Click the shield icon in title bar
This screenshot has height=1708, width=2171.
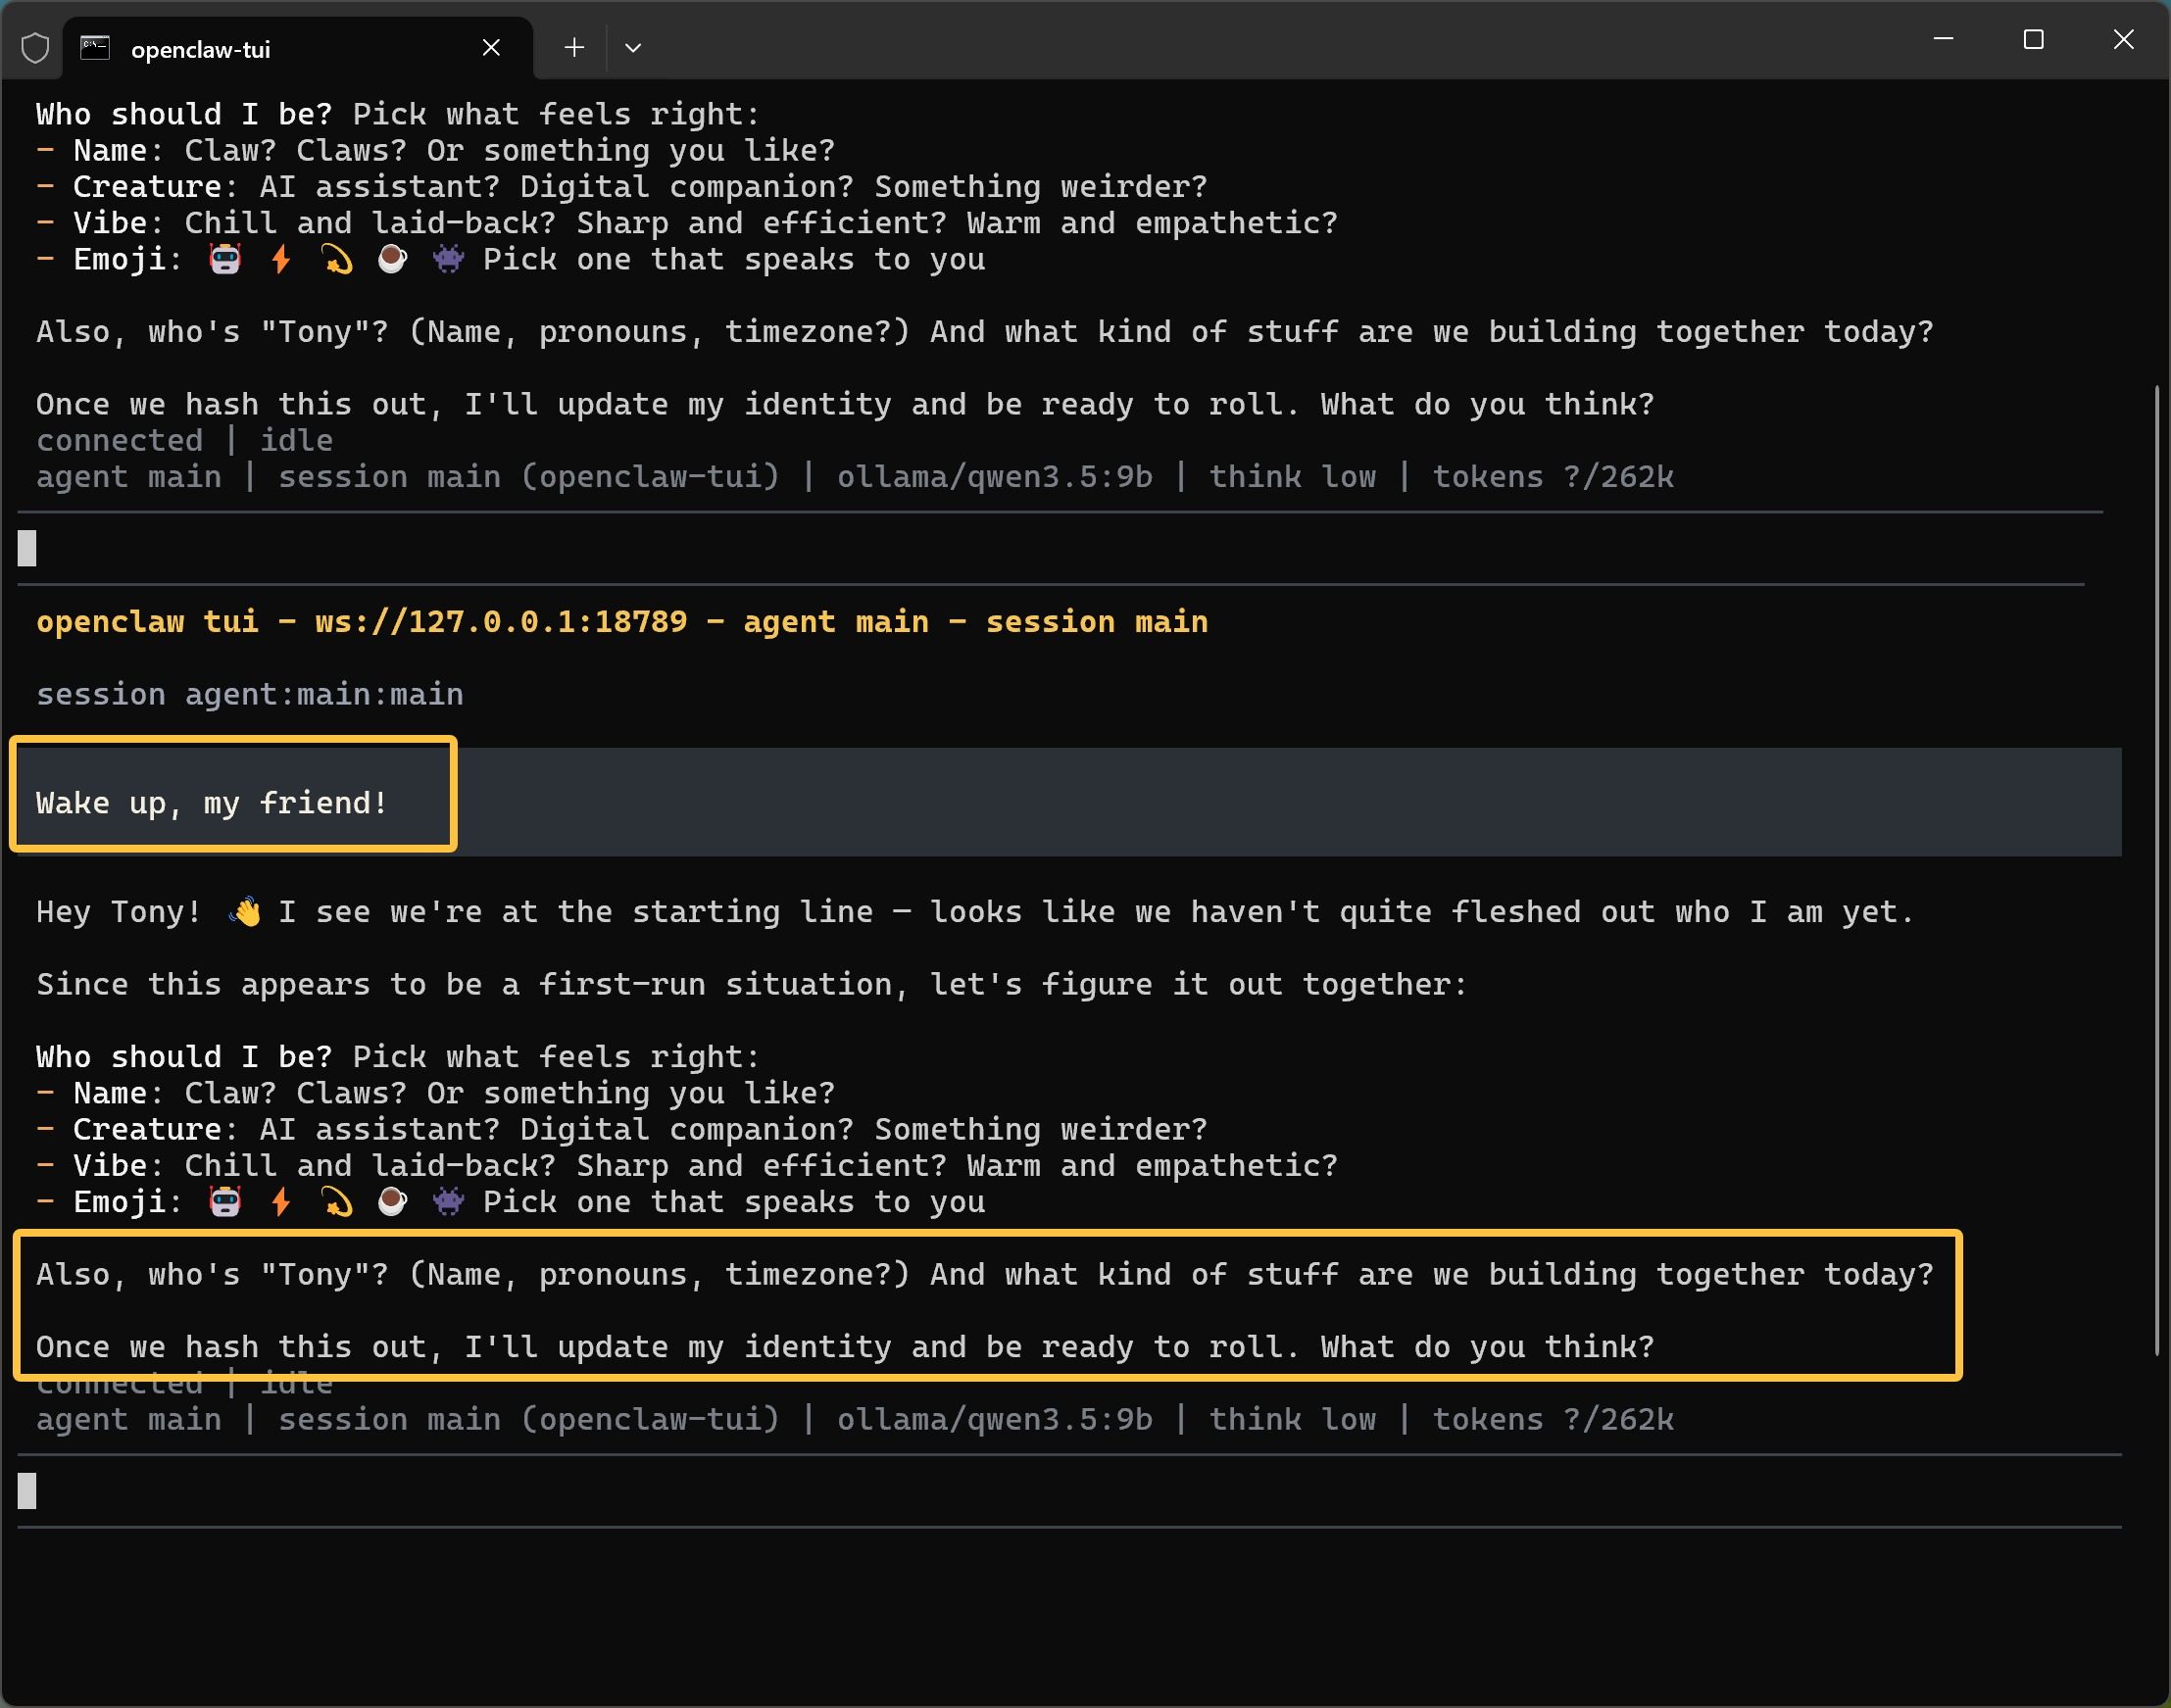(35, 47)
